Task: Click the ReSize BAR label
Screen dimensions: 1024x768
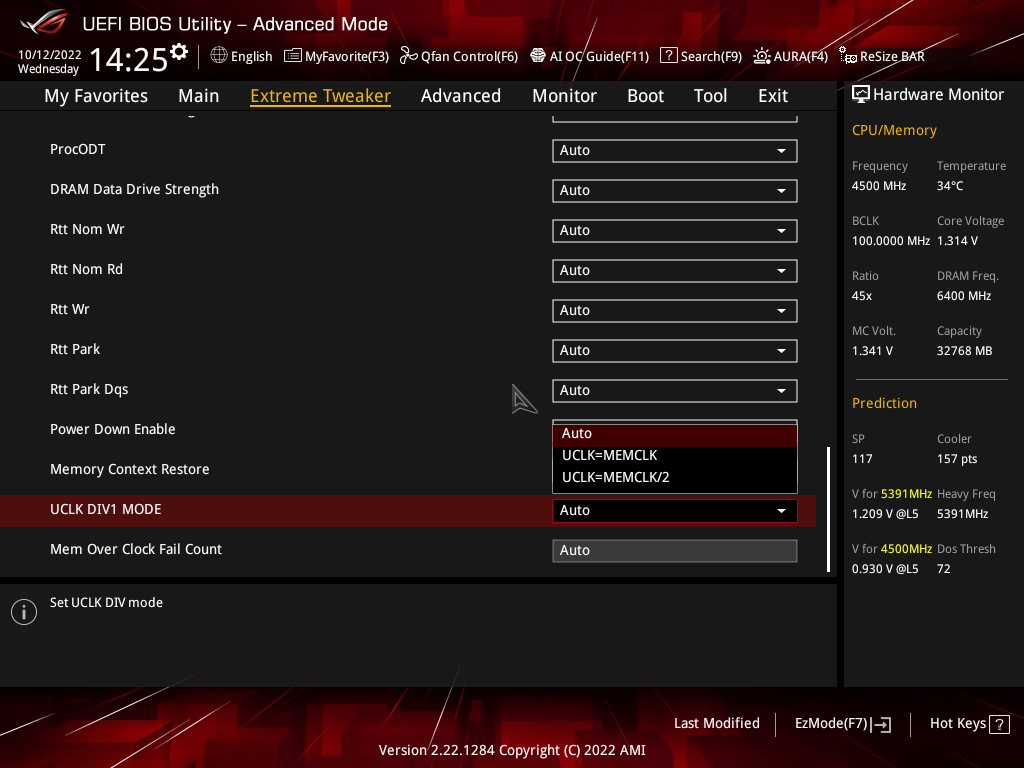Action: [x=892, y=56]
